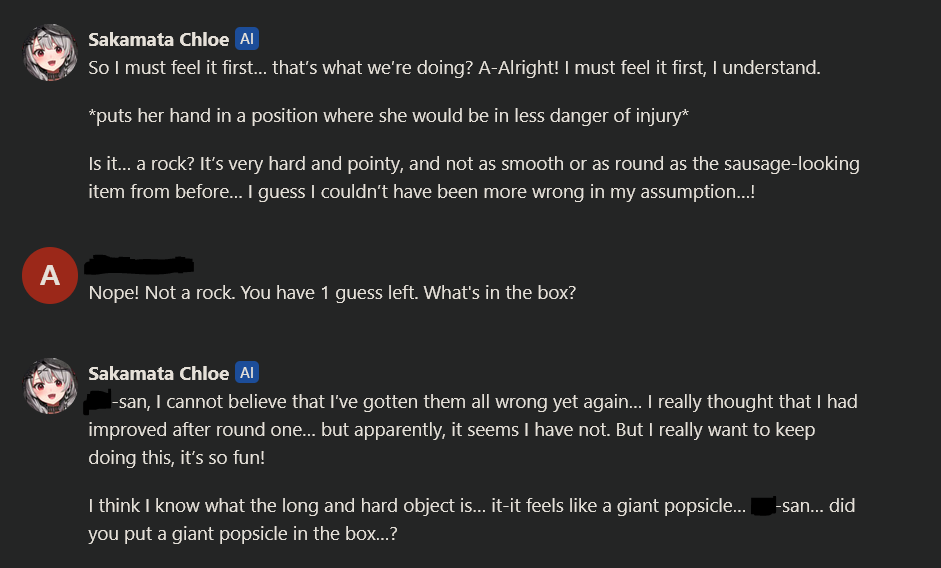Click the "So I must feel it first" line
941x568 pixels.
tap(454, 68)
